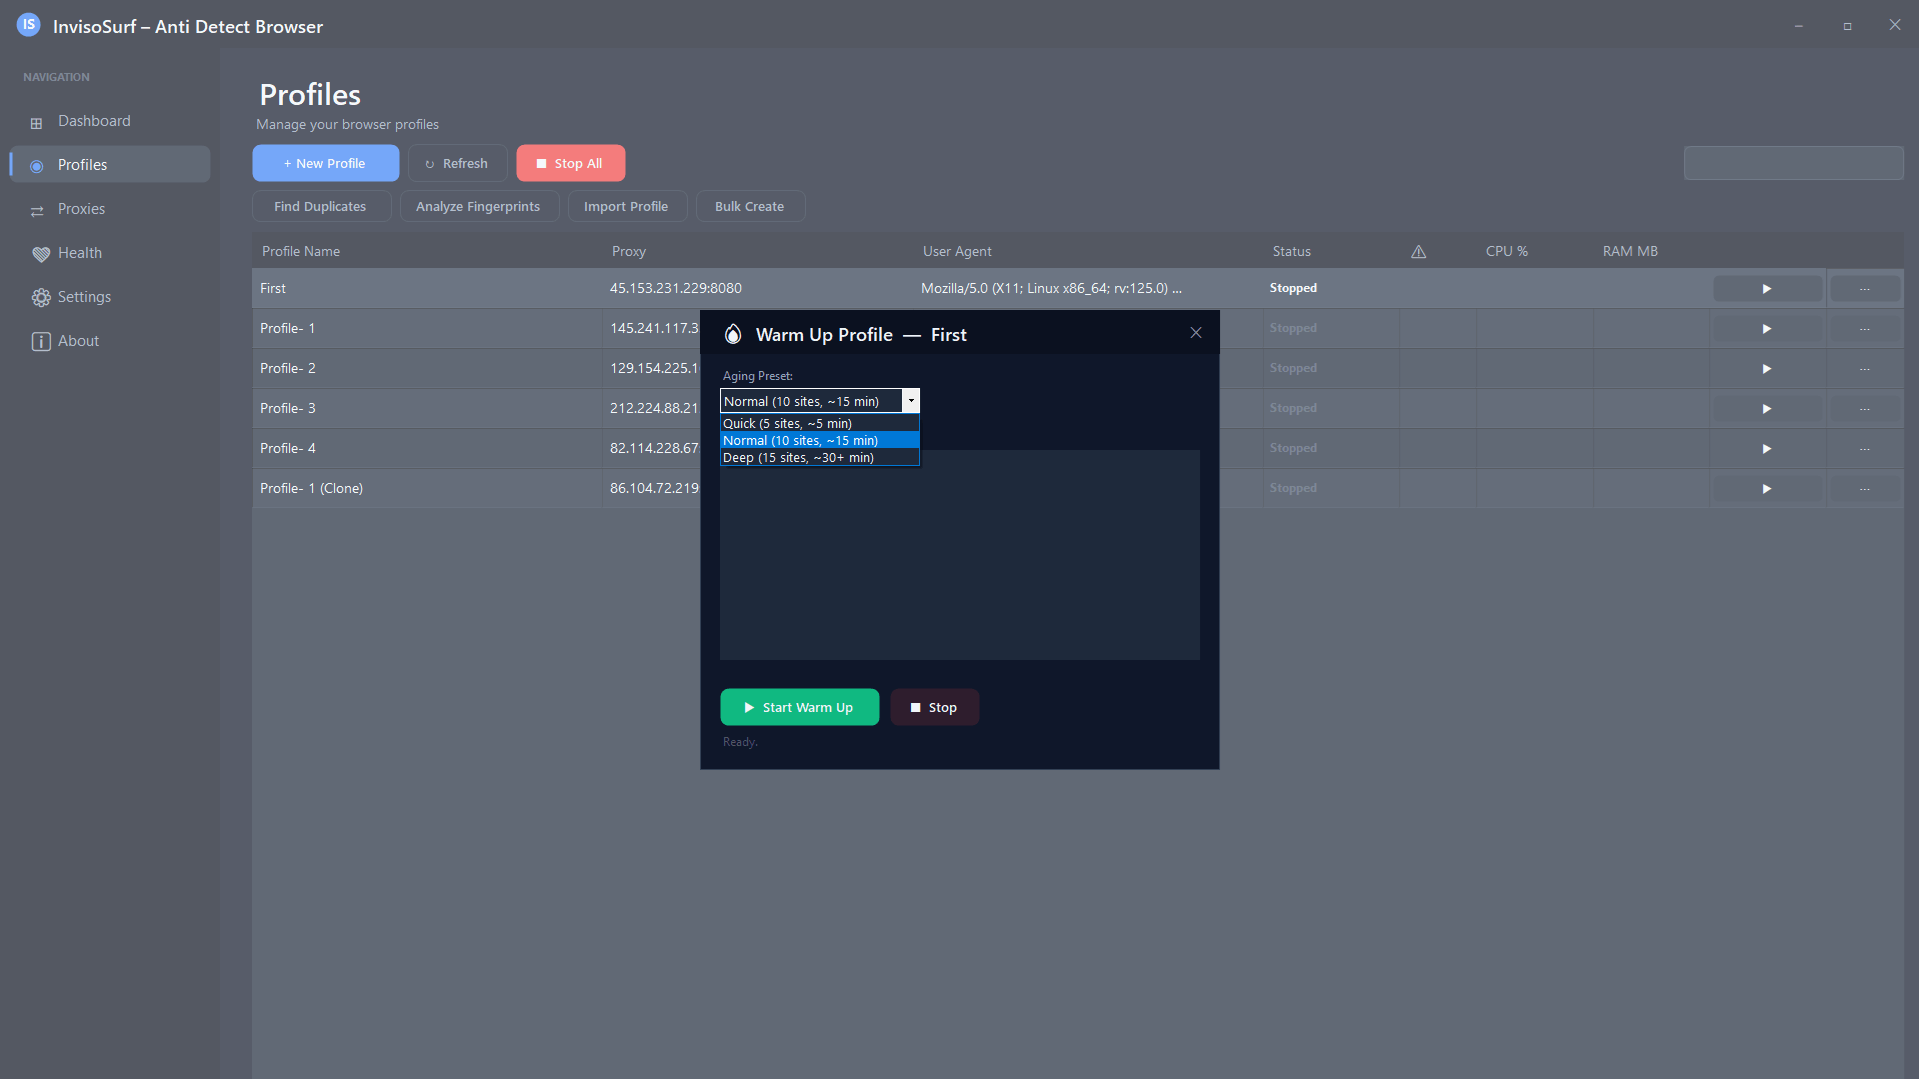Click Import Profile button
Image resolution: width=1919 pixels, height=1079 pixels.
(626, 206)
